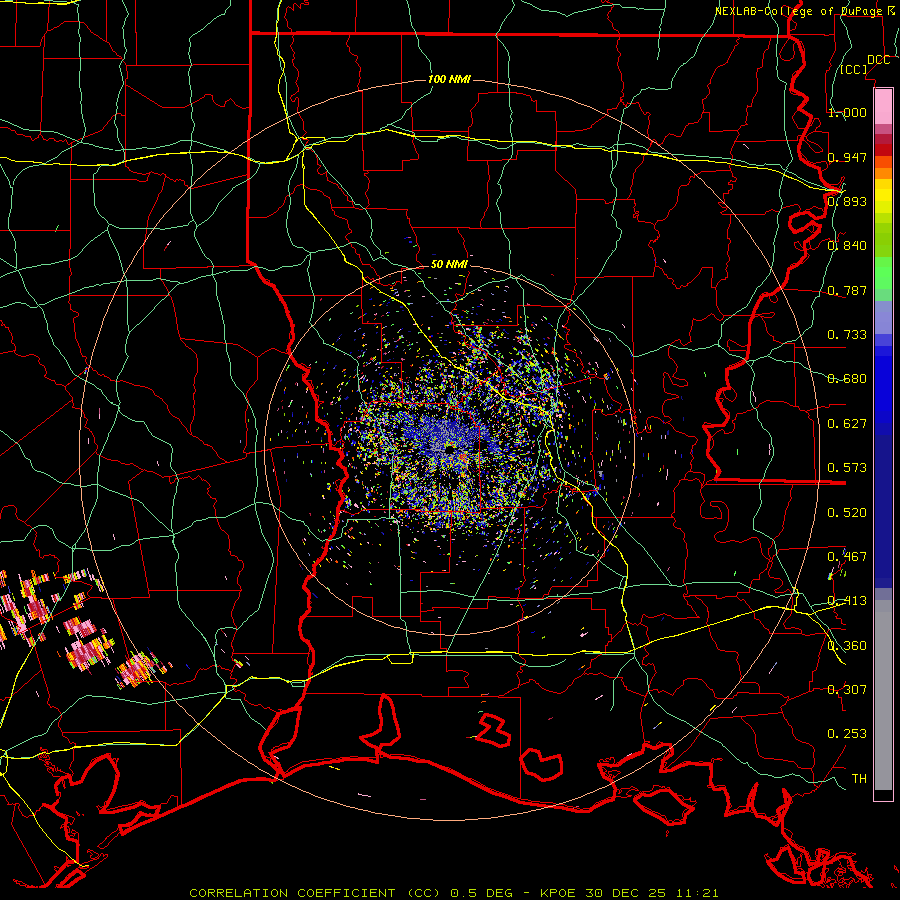This screenshot has height=900, width=900.
Task: Click the 0.253 scale value
Action: click(847, 734)
